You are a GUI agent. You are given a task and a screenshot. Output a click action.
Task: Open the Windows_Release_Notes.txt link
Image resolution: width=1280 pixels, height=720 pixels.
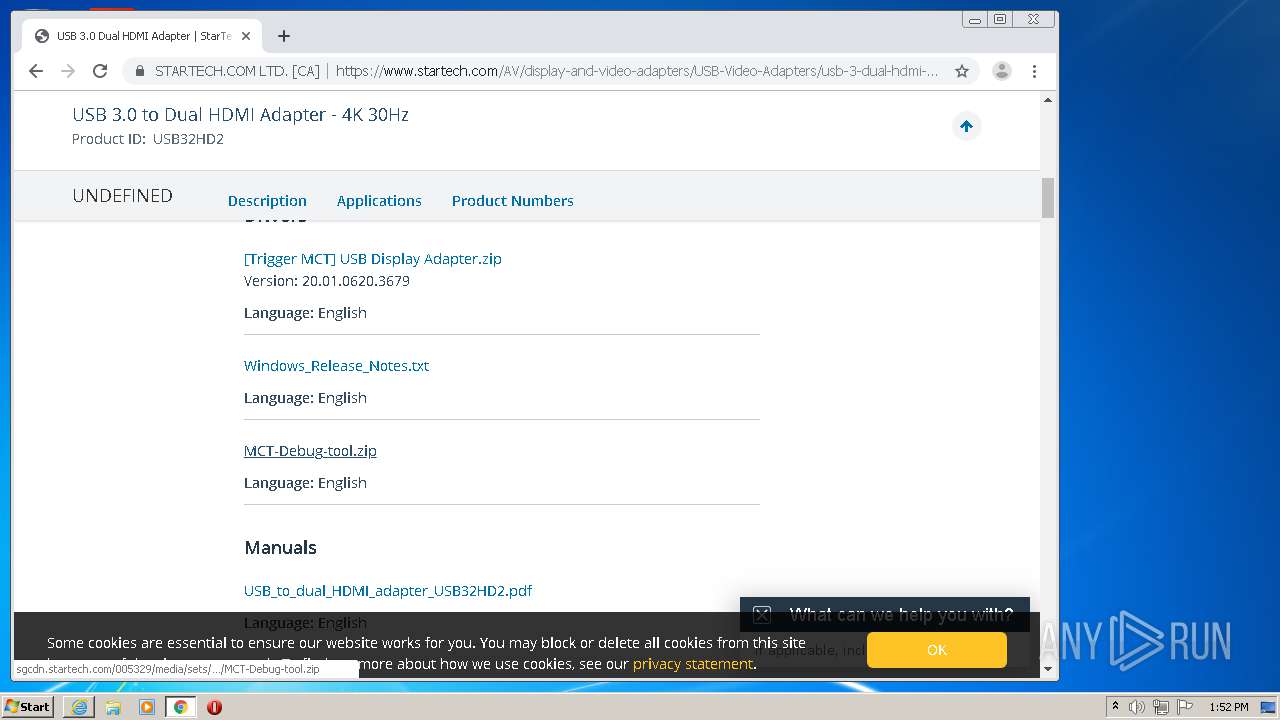pos(336,365)
